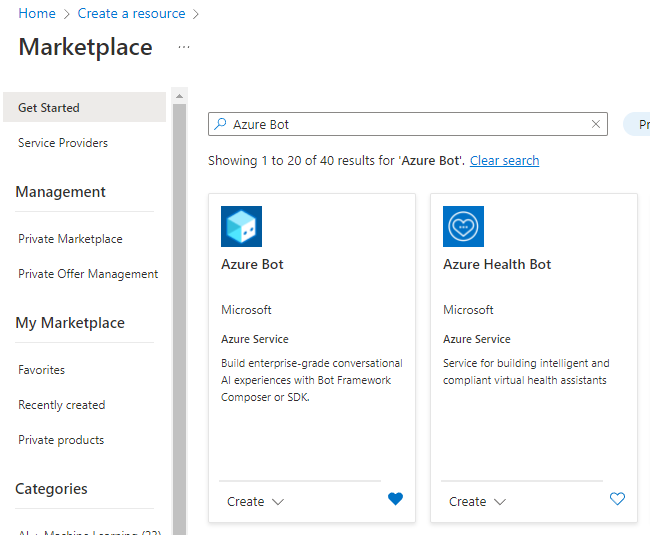Viewport: 650px width, 535px height.
Task: Click the cut-off filter pill next to the search box
Action: (637, 124)
